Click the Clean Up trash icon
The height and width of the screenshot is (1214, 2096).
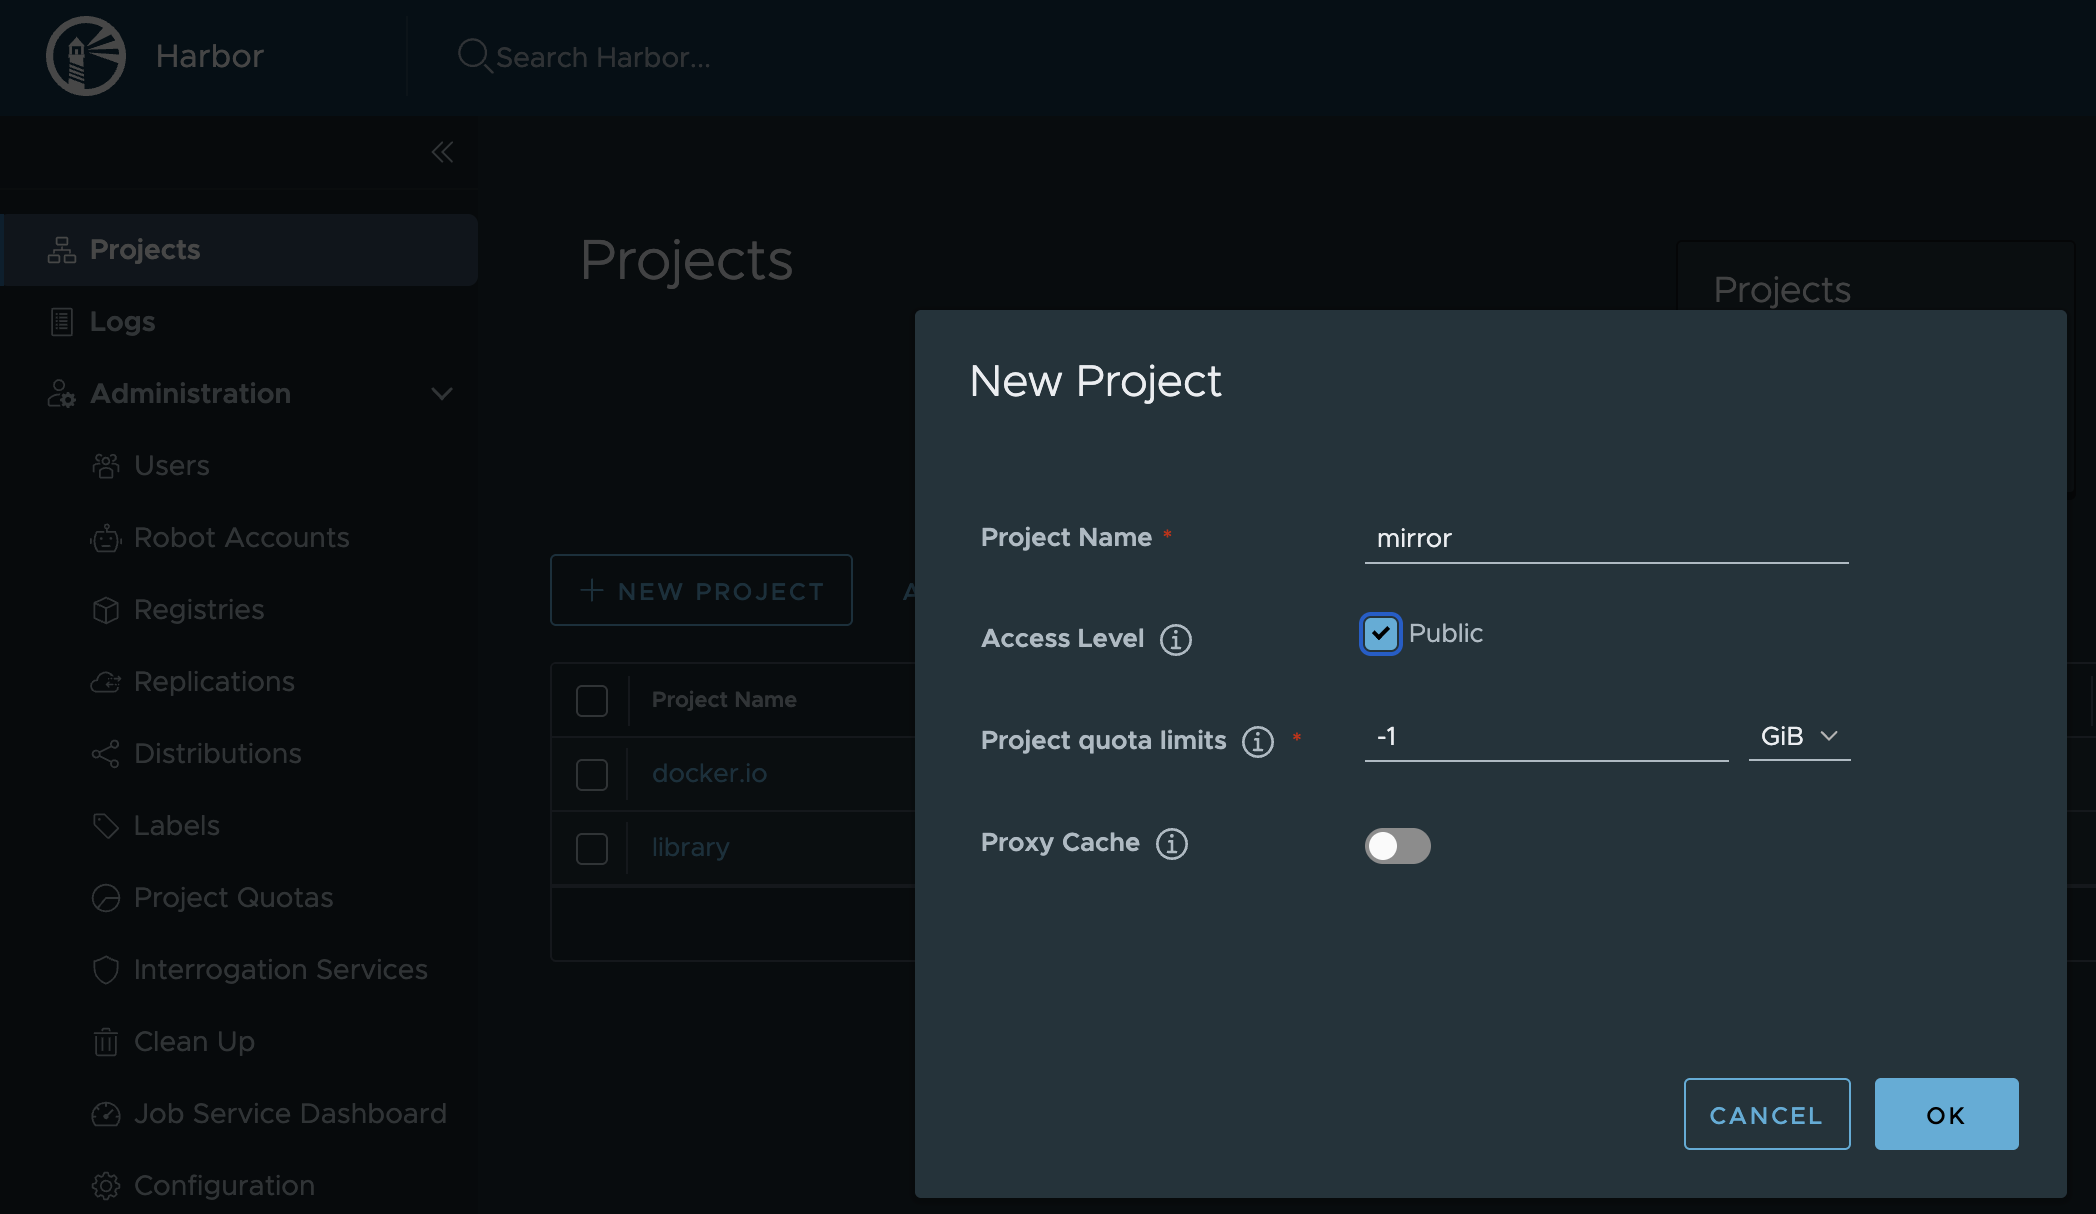click(x=106, y=1042)
